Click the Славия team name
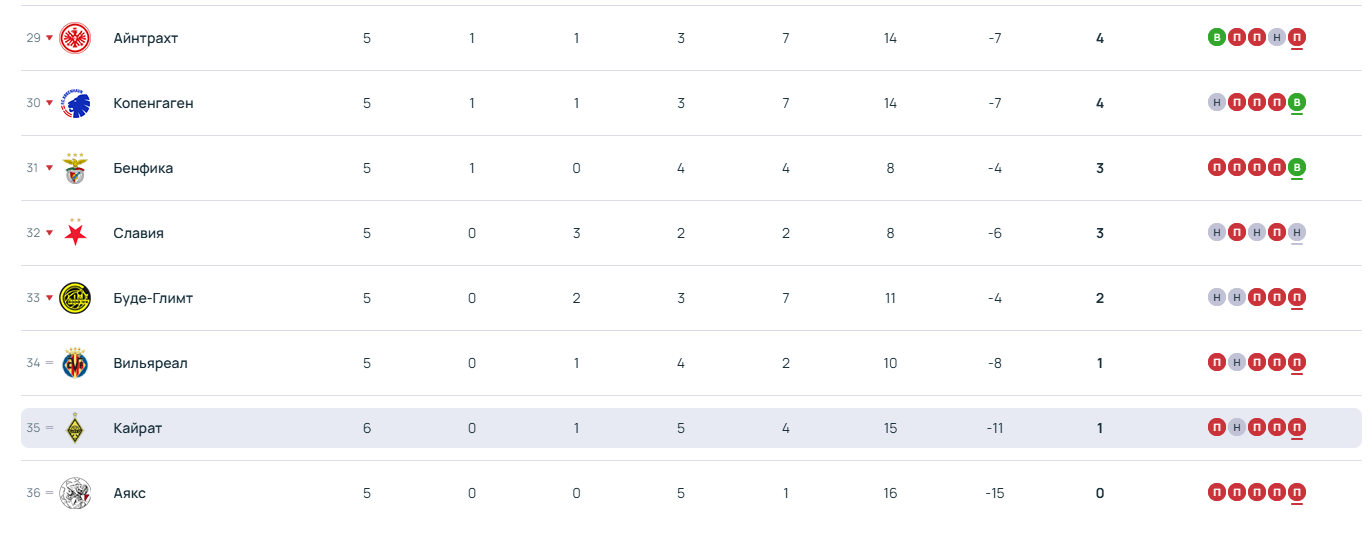The image size is (1370, 538). pyautogui.click(x=139, y=233)
